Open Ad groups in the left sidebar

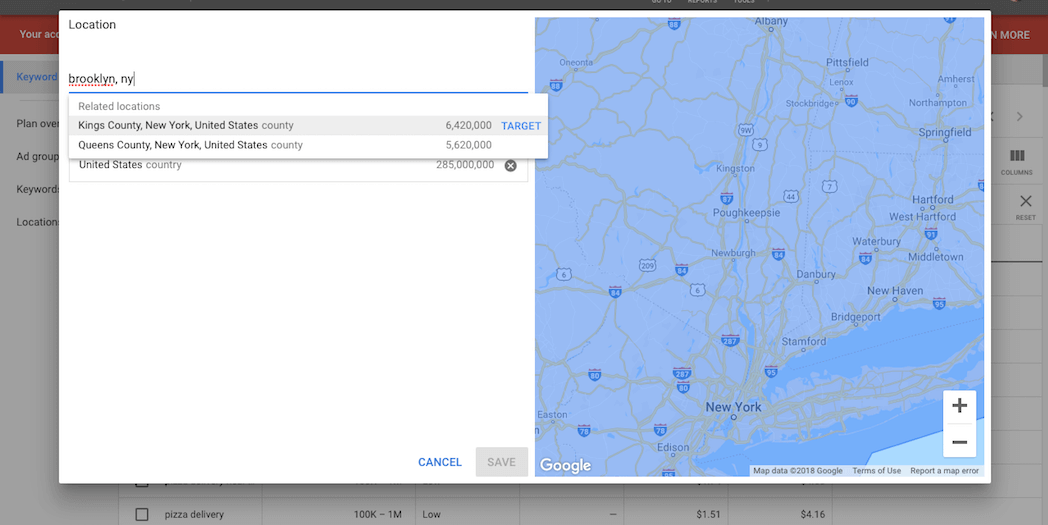click(x=37, y=156)
